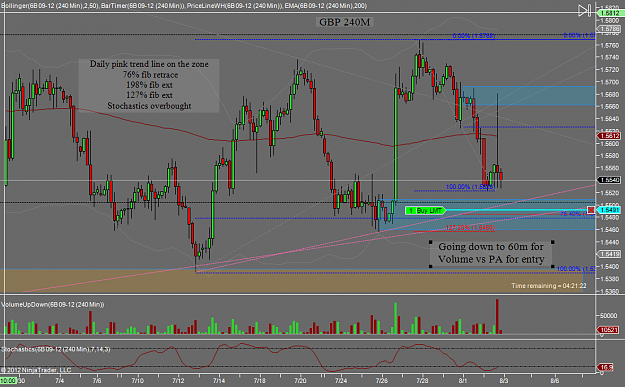The width and height of the screenshot is (625, 387).
Task: Click the '198% fib ext' annotation line
Action: 149,85
